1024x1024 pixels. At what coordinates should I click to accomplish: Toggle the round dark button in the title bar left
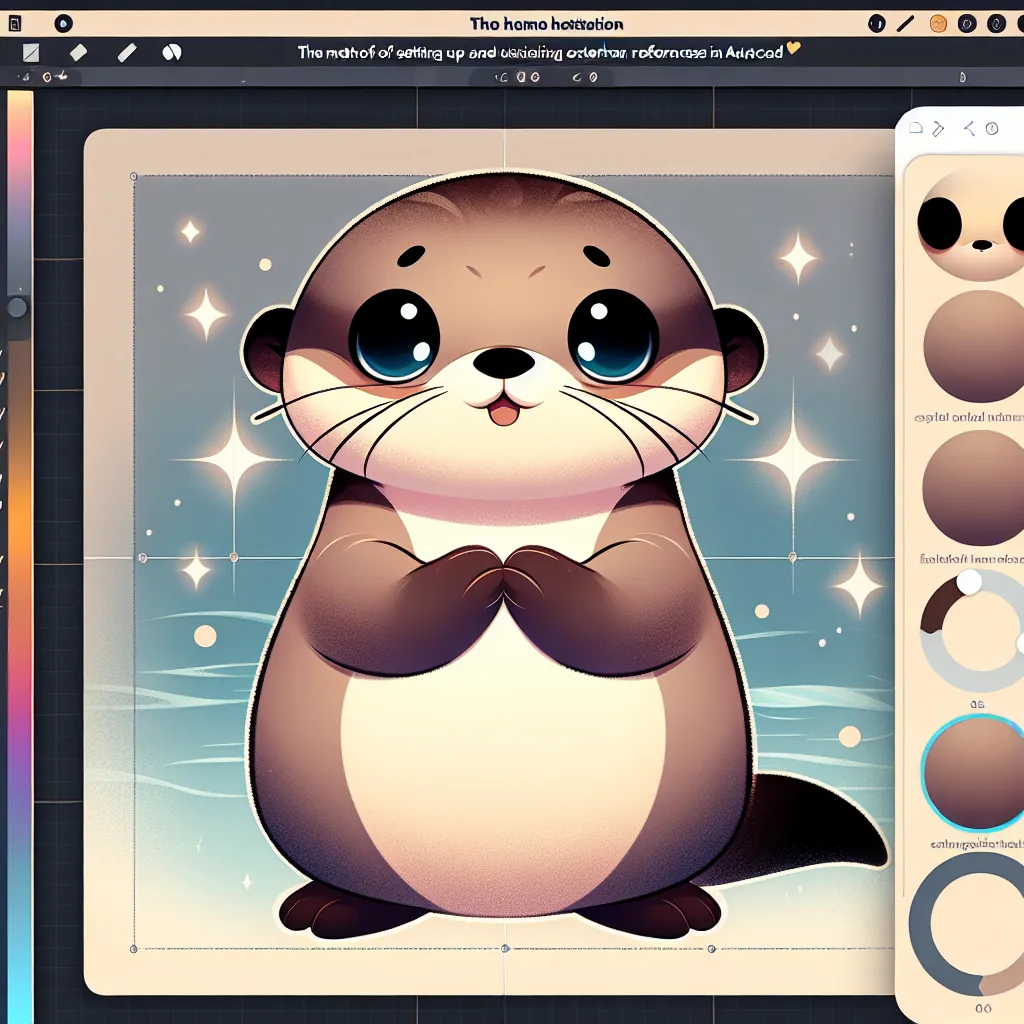coord(62,22)
